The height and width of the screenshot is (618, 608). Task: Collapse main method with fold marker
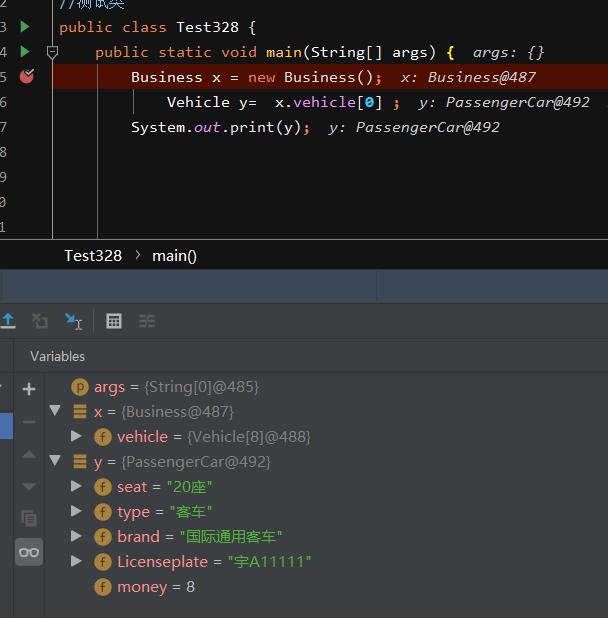52,52
